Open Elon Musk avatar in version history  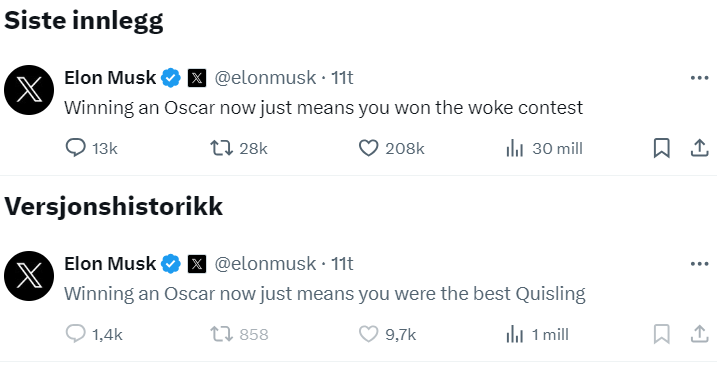pos(29,276)
